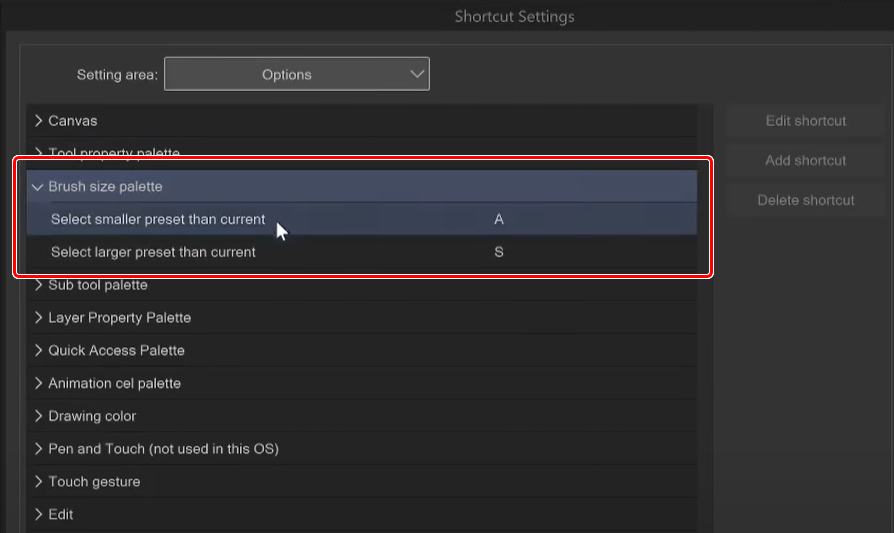Screen dimensions: 894x533
Task: Expand the Canvas category
Action: [38, 121]
